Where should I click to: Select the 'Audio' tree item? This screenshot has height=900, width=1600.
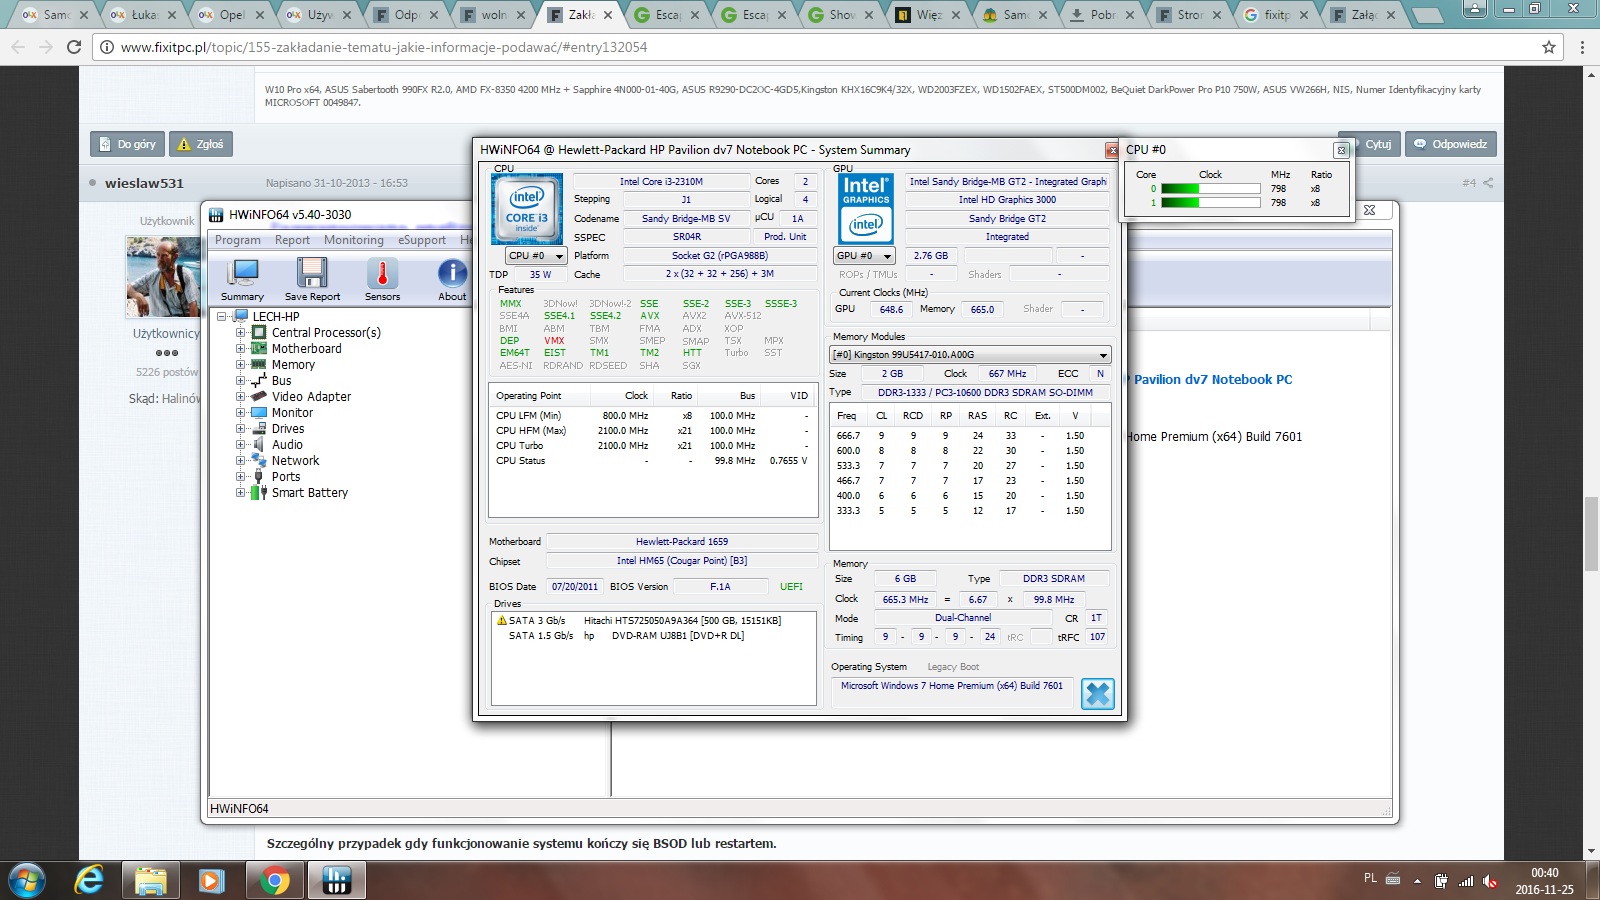[287, 445]
